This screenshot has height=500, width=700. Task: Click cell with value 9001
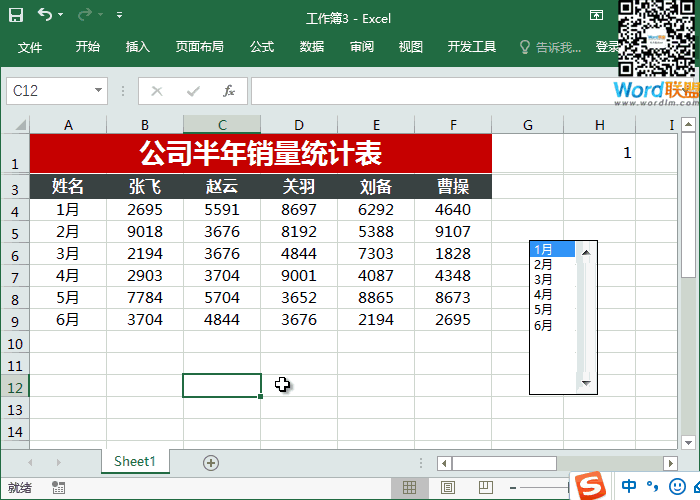[x=299, y=276]
